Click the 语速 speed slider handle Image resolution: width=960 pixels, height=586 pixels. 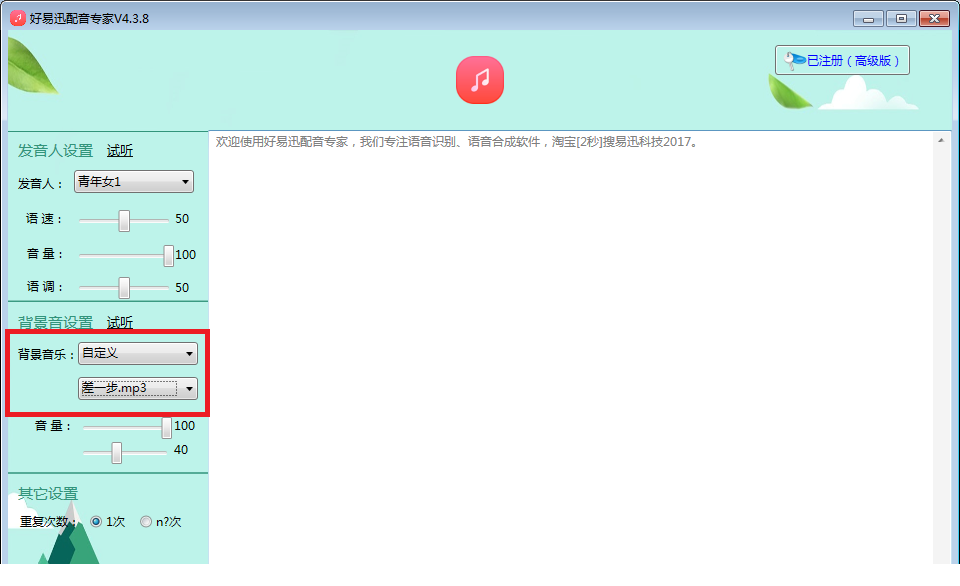tap(124, 220)
